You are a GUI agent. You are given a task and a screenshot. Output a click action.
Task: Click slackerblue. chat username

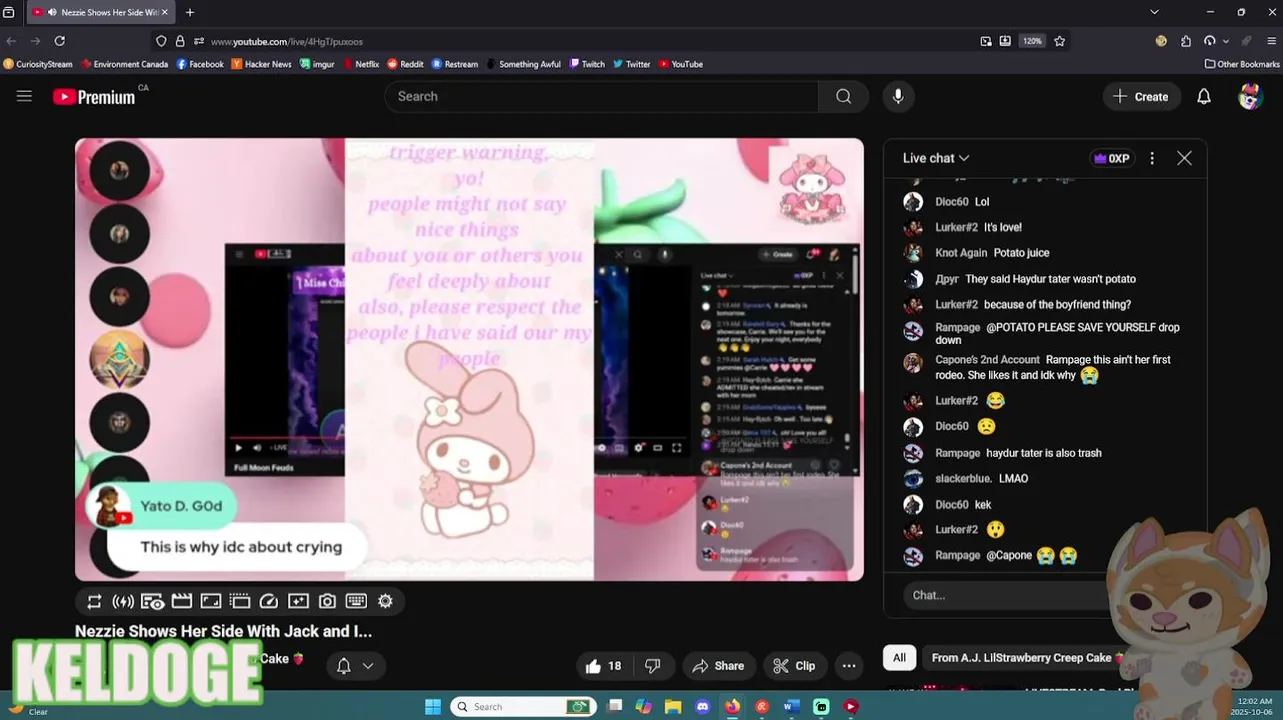pos(964,479)
